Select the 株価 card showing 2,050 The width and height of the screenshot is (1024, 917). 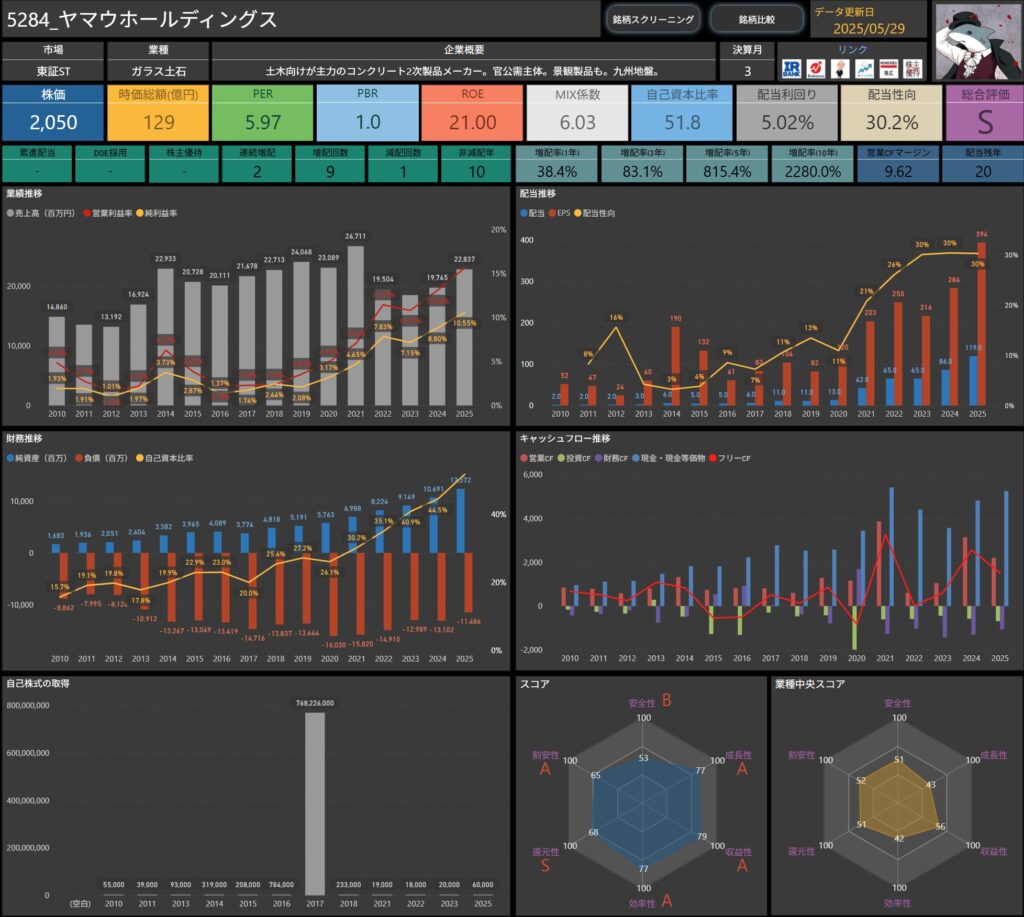(53, 112)
